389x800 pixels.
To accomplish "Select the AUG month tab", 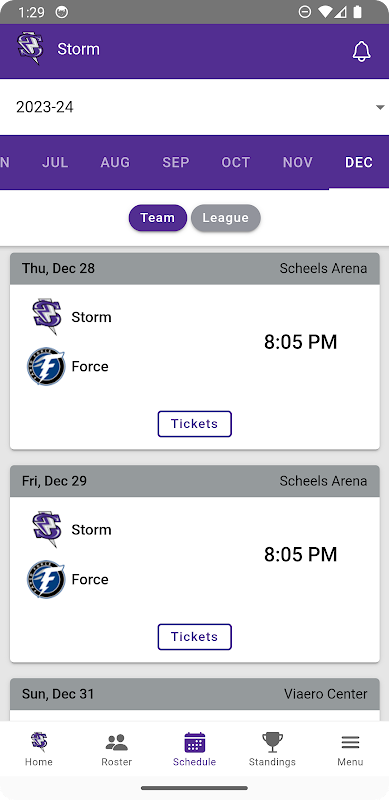I will pos(115,162).
